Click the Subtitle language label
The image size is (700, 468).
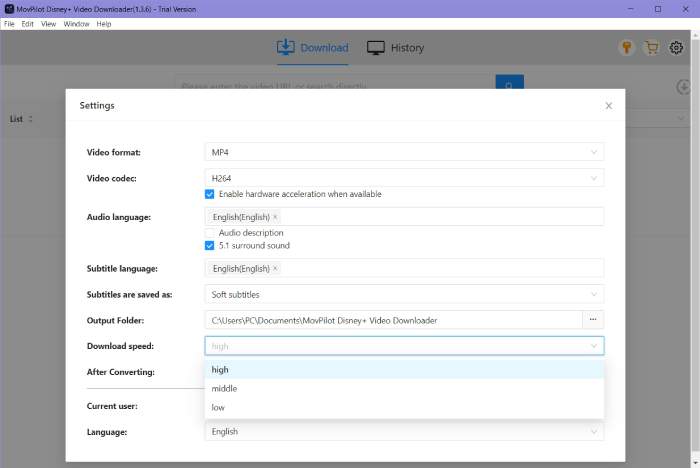122,268
